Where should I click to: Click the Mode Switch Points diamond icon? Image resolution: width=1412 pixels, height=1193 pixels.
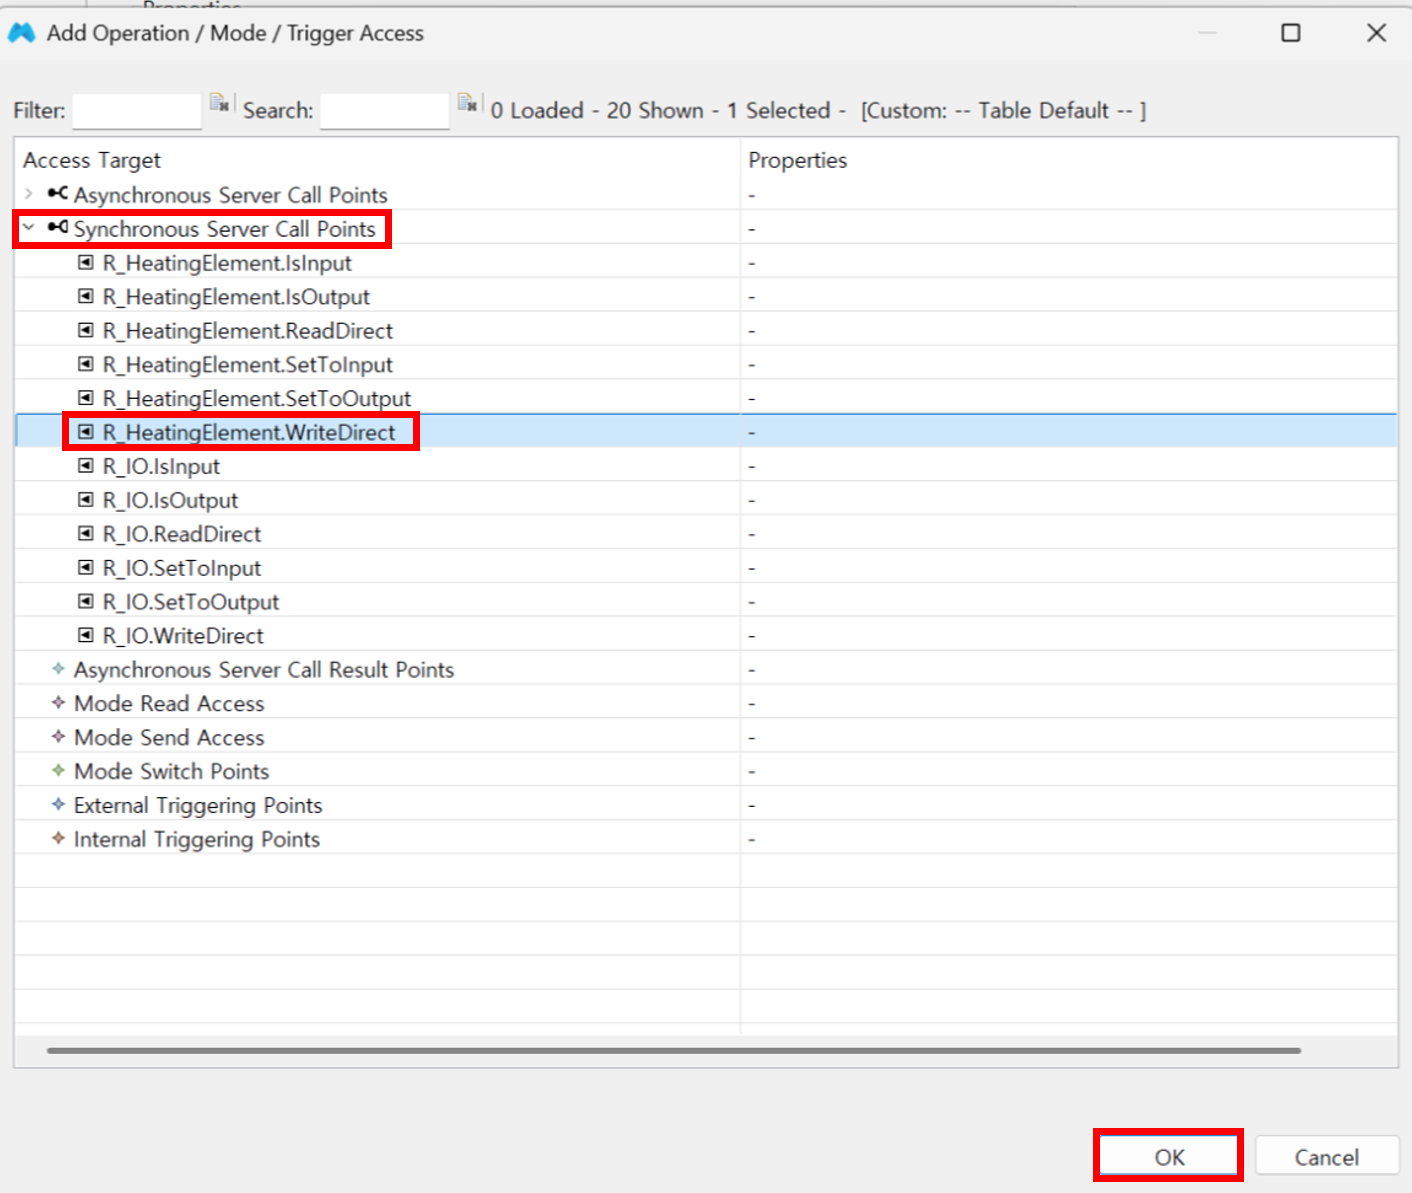(x=58, y=771)
